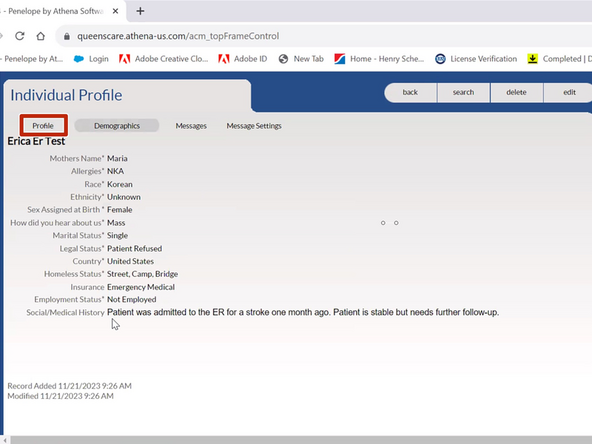The image size is (592, 444).
Task: Open the License Verification bookmark
Action: (x=476, y=59)
